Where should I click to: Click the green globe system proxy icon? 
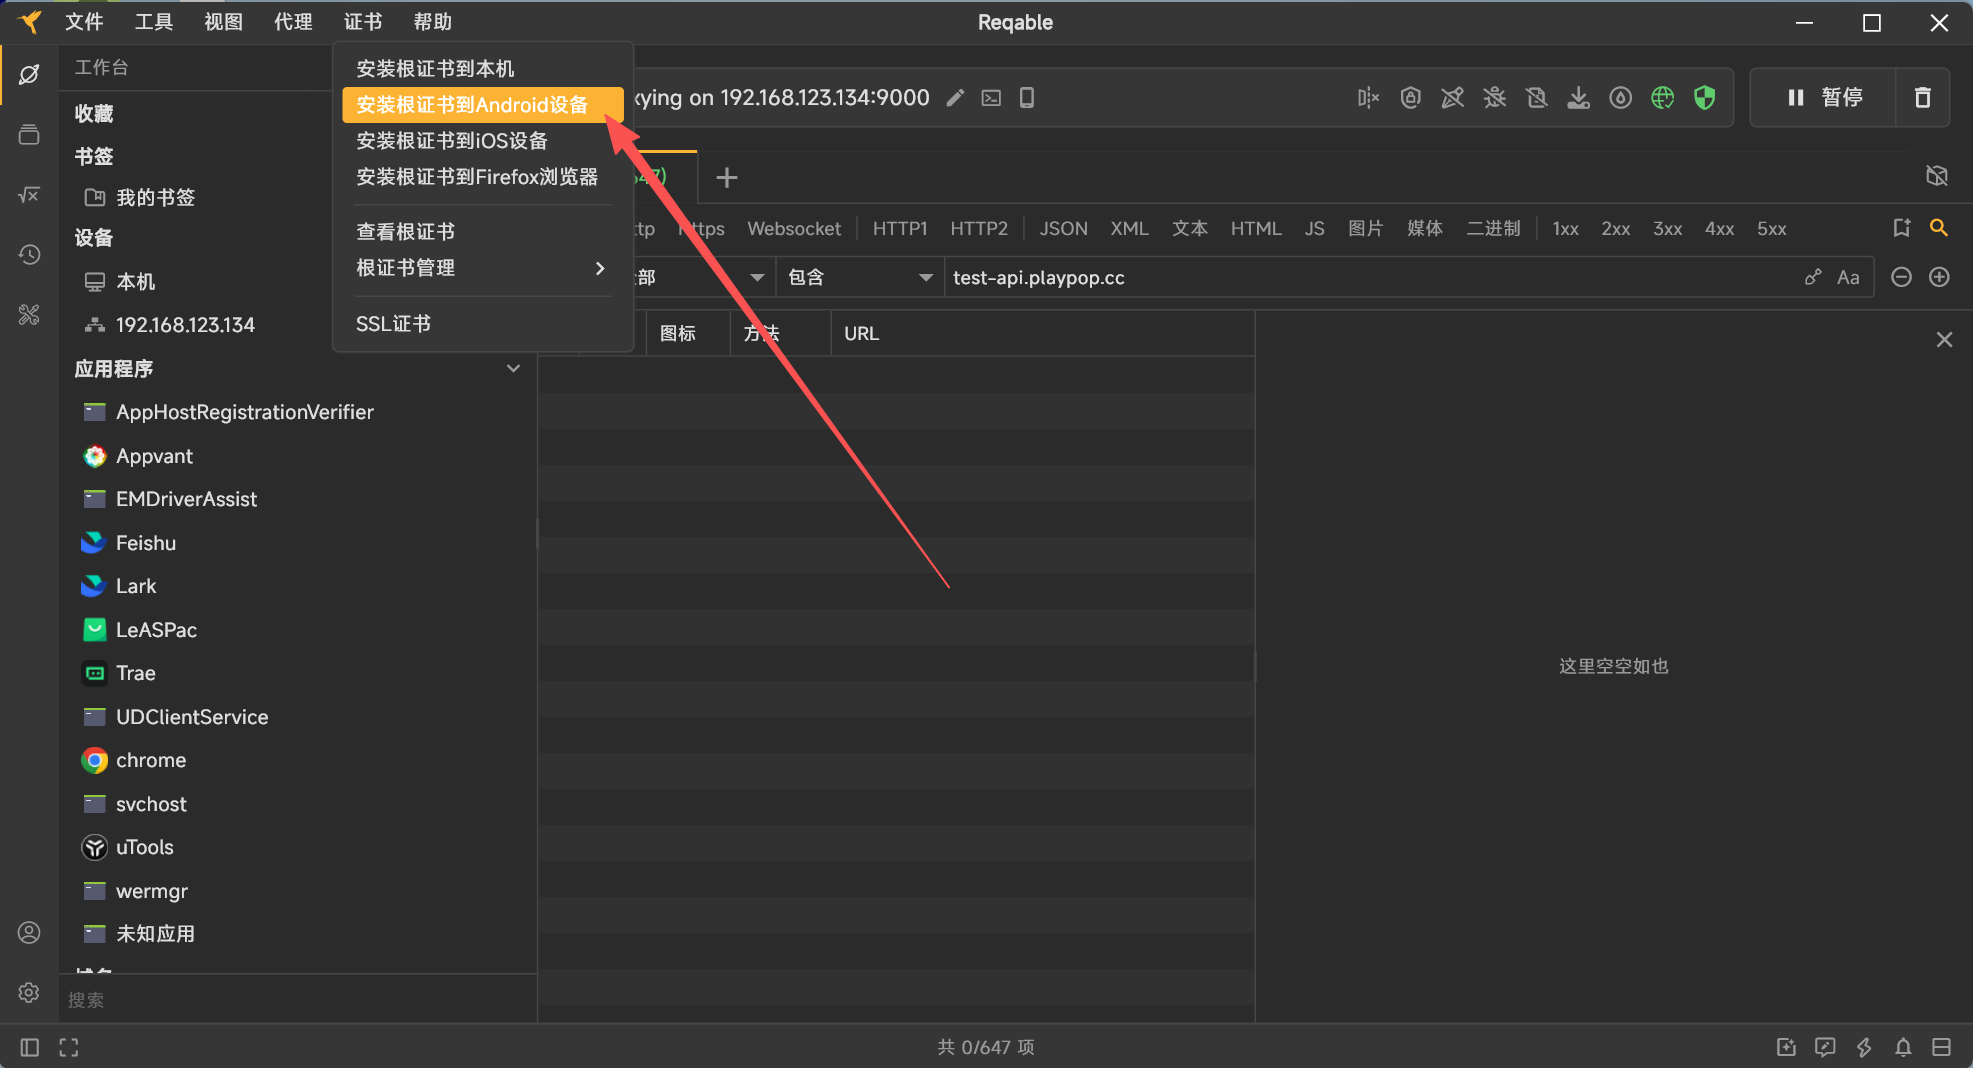coord(1662,98)
